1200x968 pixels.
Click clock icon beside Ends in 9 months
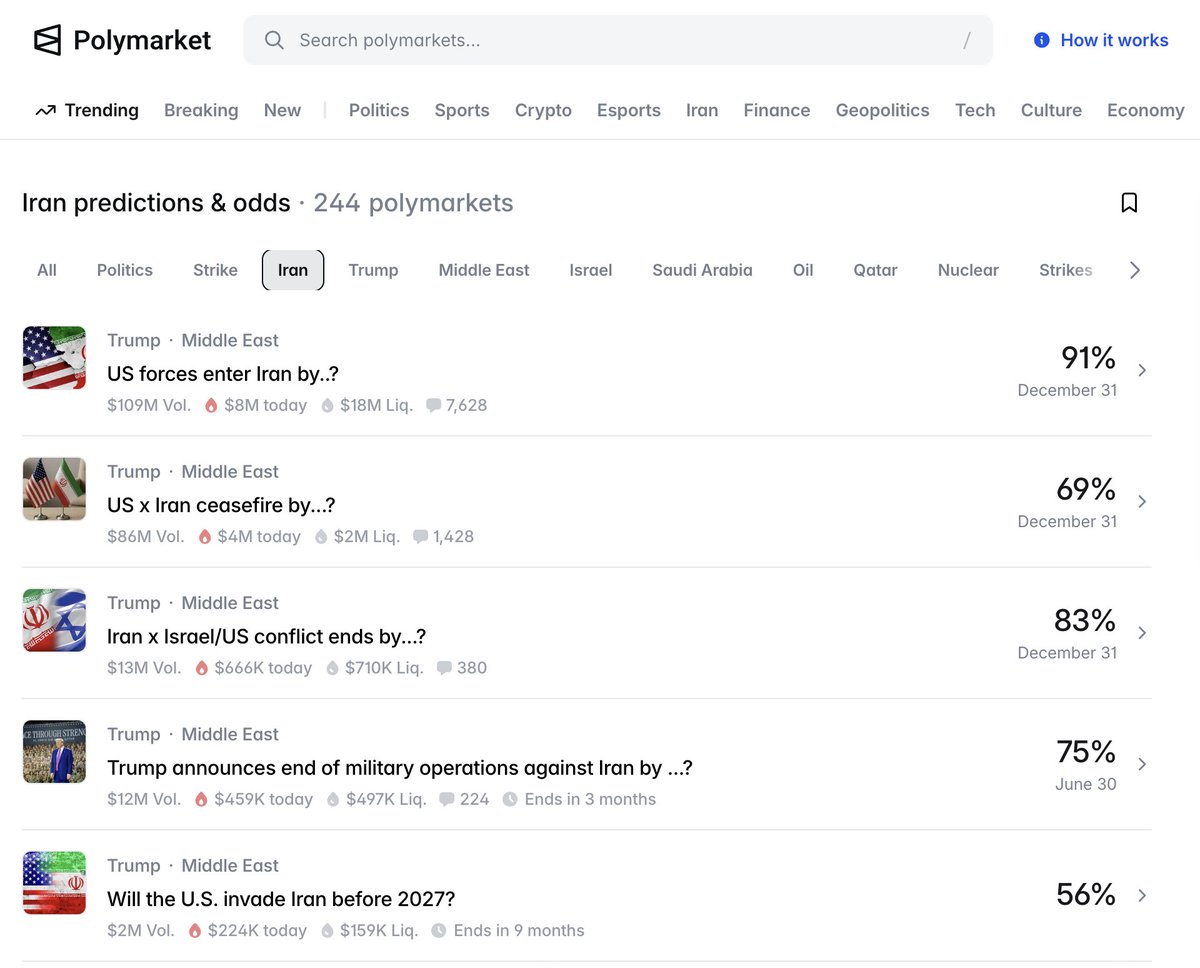(439, 930)
